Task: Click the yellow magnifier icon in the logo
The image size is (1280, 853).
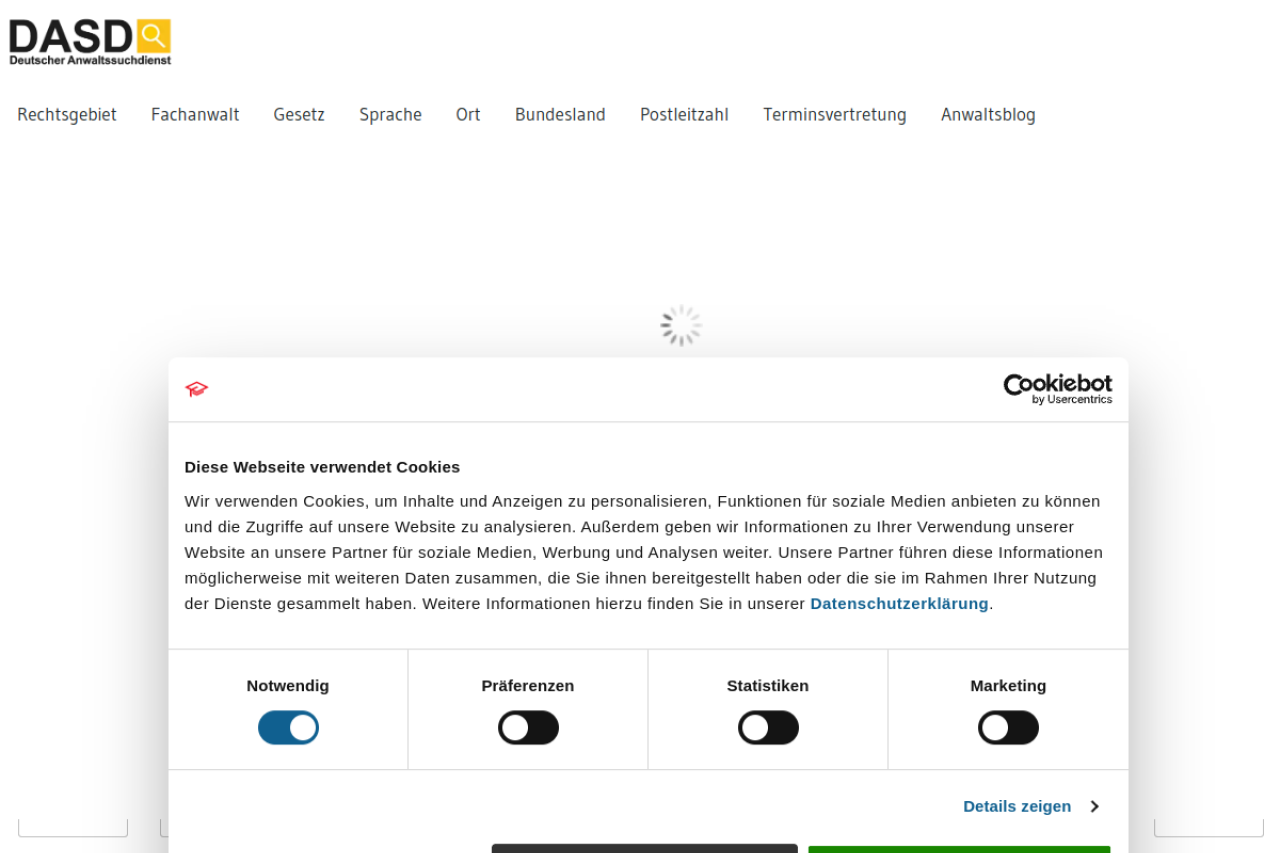Action: (153, 36)
